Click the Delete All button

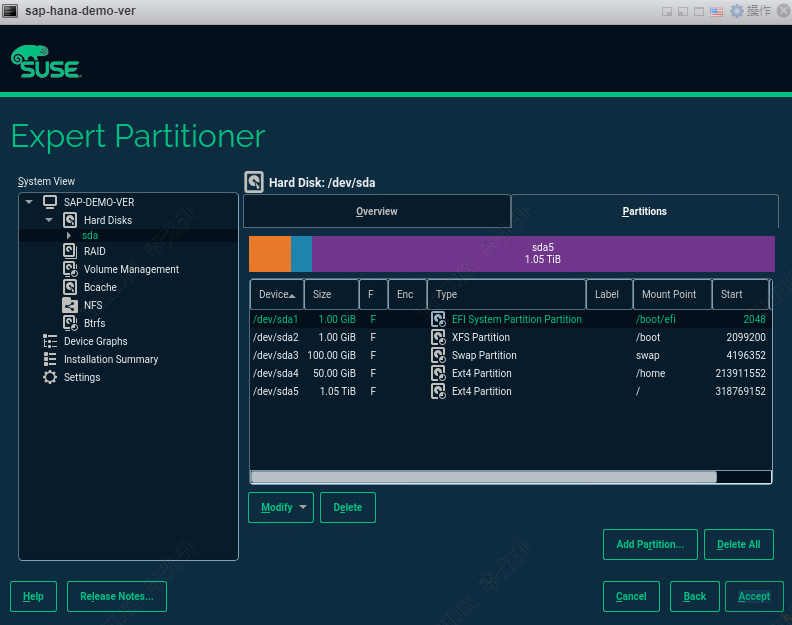pos(738,544)
